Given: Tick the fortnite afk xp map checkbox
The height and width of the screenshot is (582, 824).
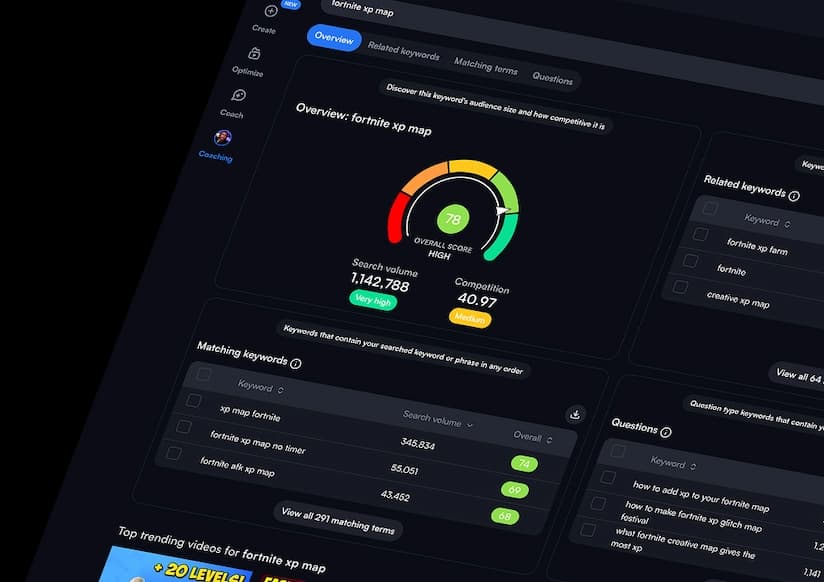Looking at the screenshot, I should (173, 453).
